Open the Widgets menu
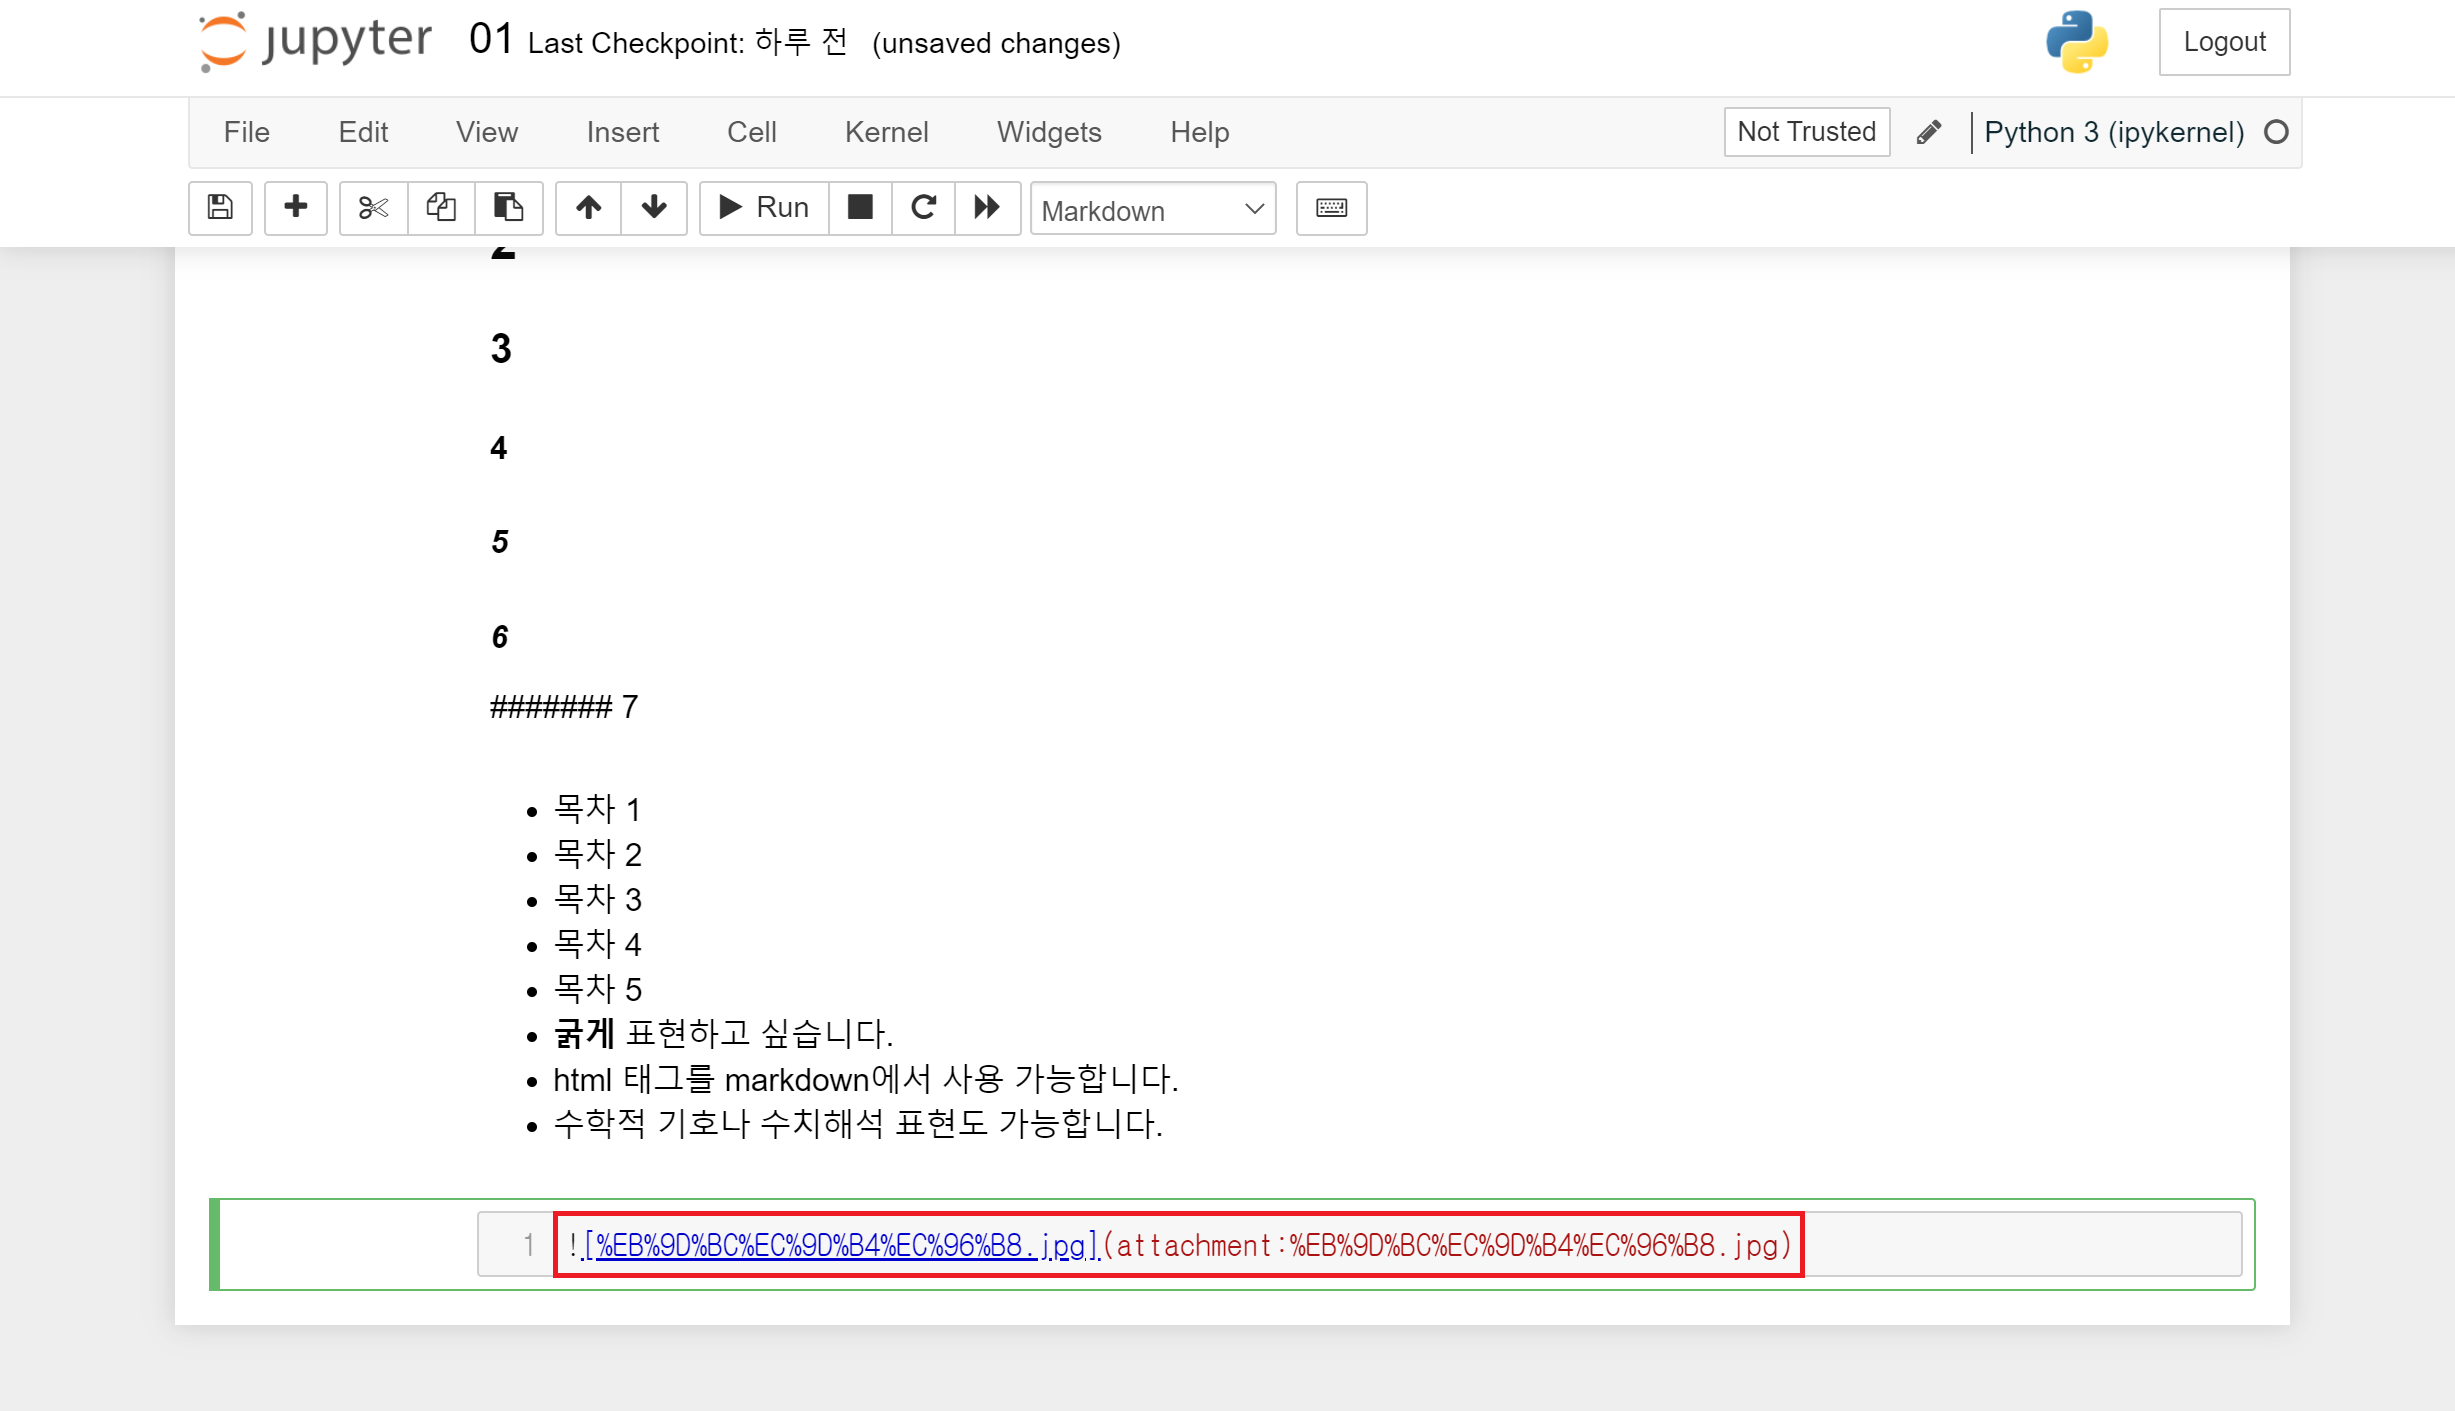 [x=1048, y=132]
